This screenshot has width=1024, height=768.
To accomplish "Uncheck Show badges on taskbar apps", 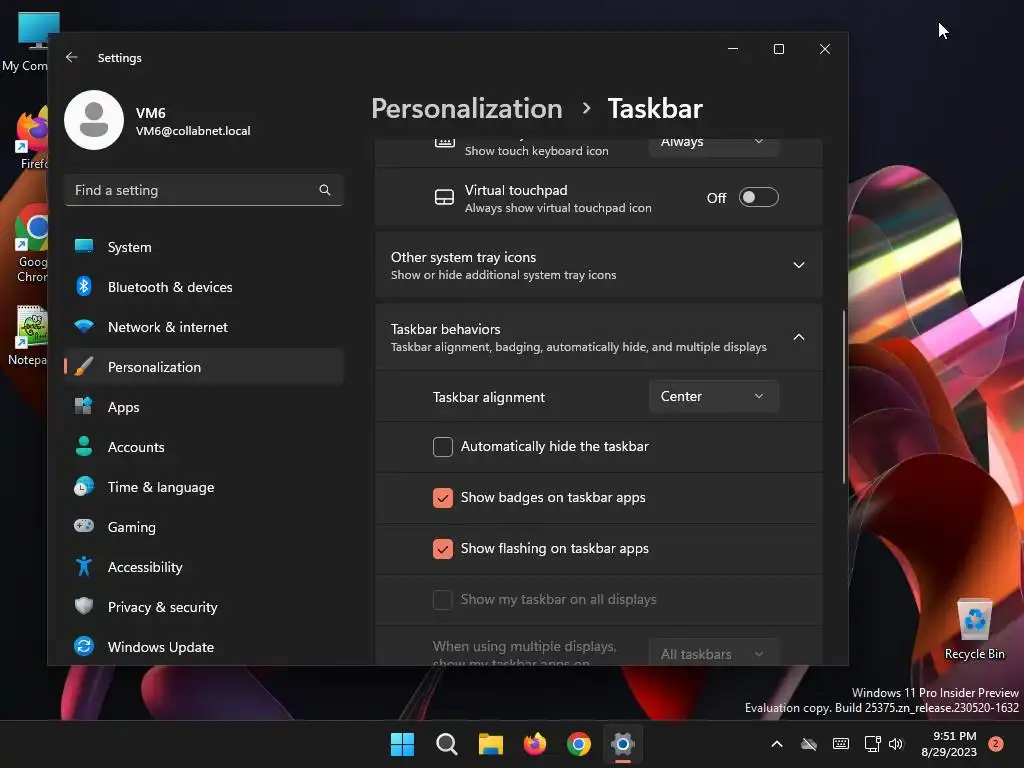I will (x=443, y=498).
